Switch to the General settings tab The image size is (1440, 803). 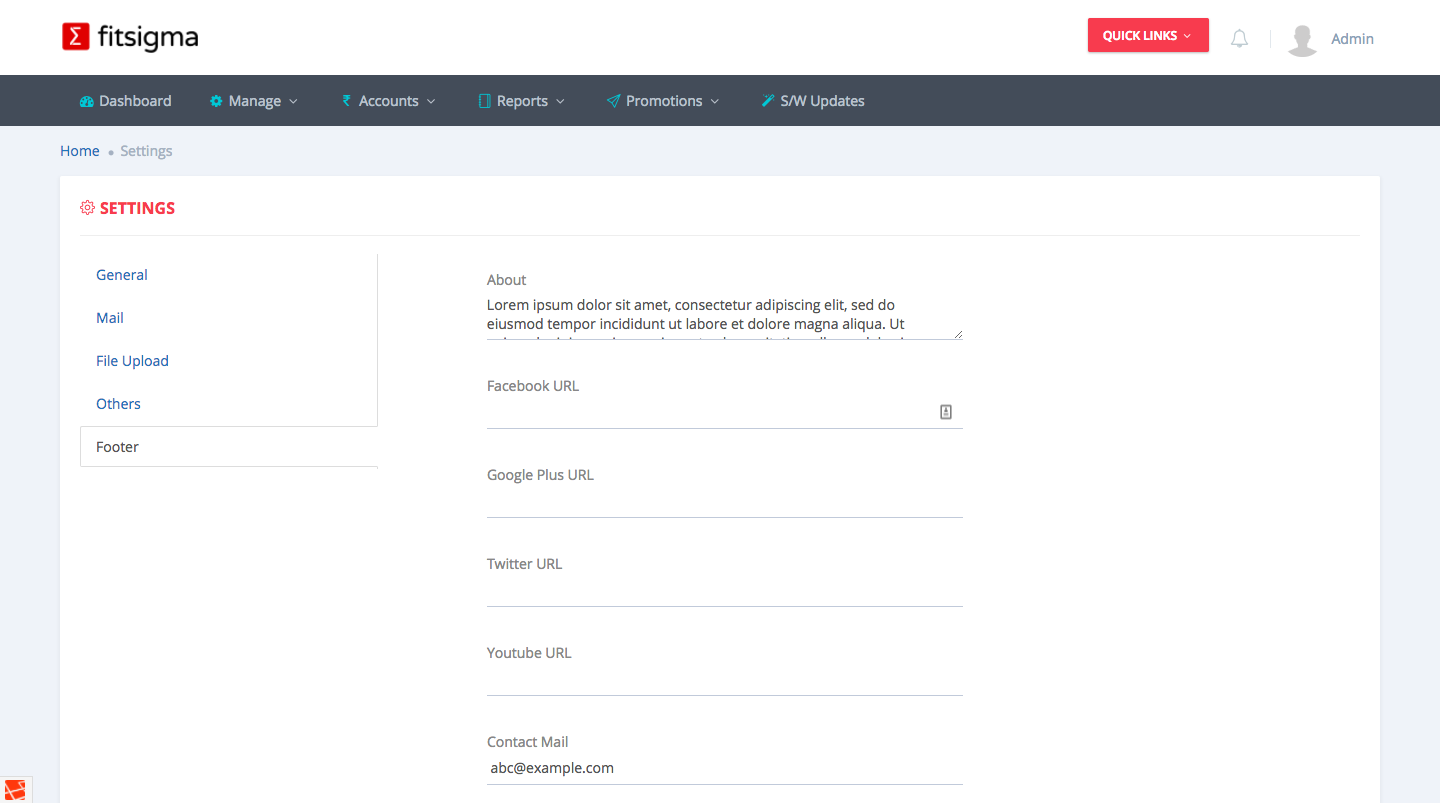coord(122,275)
